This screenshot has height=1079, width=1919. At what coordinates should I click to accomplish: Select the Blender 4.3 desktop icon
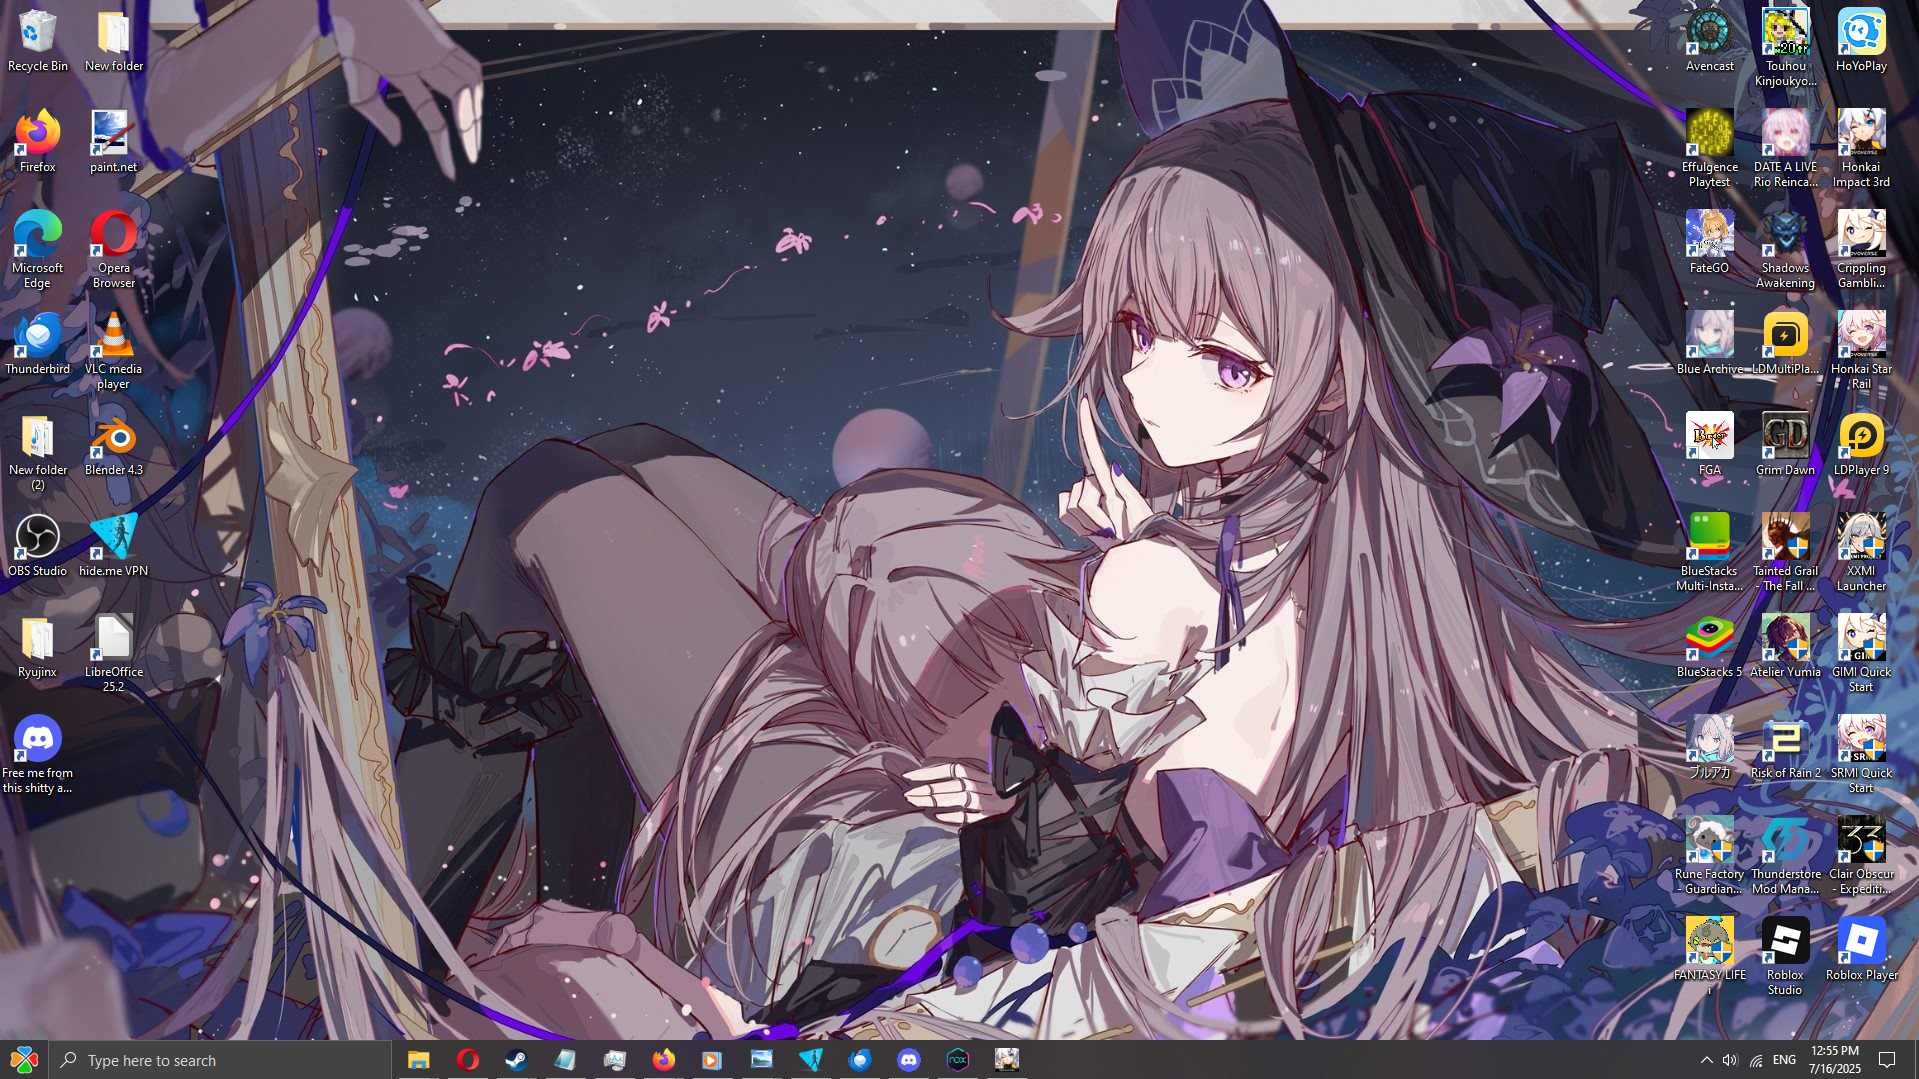click(113, 445)
